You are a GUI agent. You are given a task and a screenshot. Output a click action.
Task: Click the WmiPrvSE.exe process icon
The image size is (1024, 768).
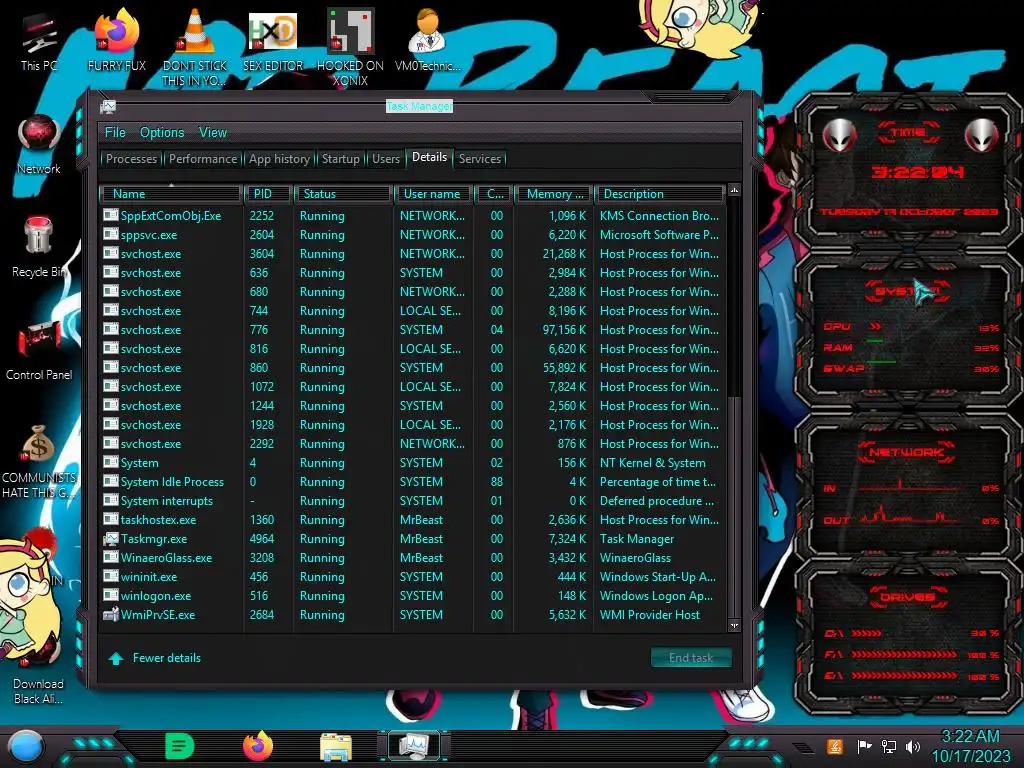tap(111, 615)
